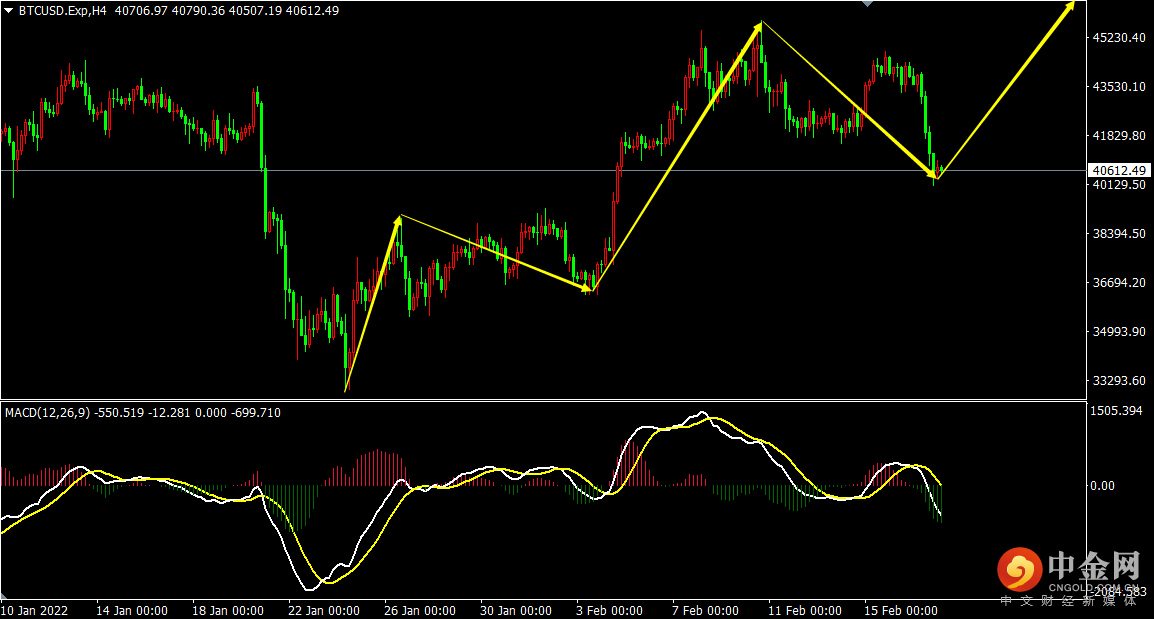Click the arrowhead at the 10 Feb high
Image resolution: width=1154 pixels, height=619 pixels.
pos(757,29)
